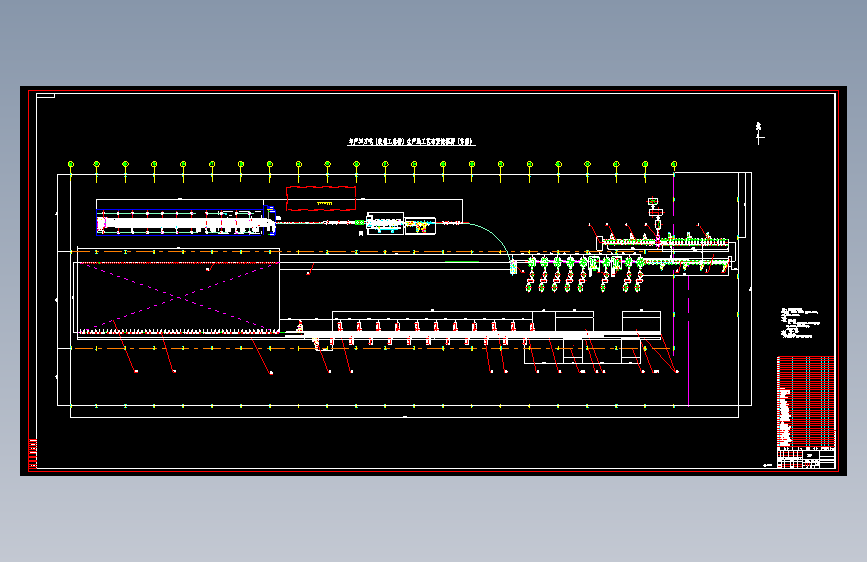The height and width of the screenshot is (562, 867).
Task: Select the white equipment box beside green block
Action: tap(385, 223)
